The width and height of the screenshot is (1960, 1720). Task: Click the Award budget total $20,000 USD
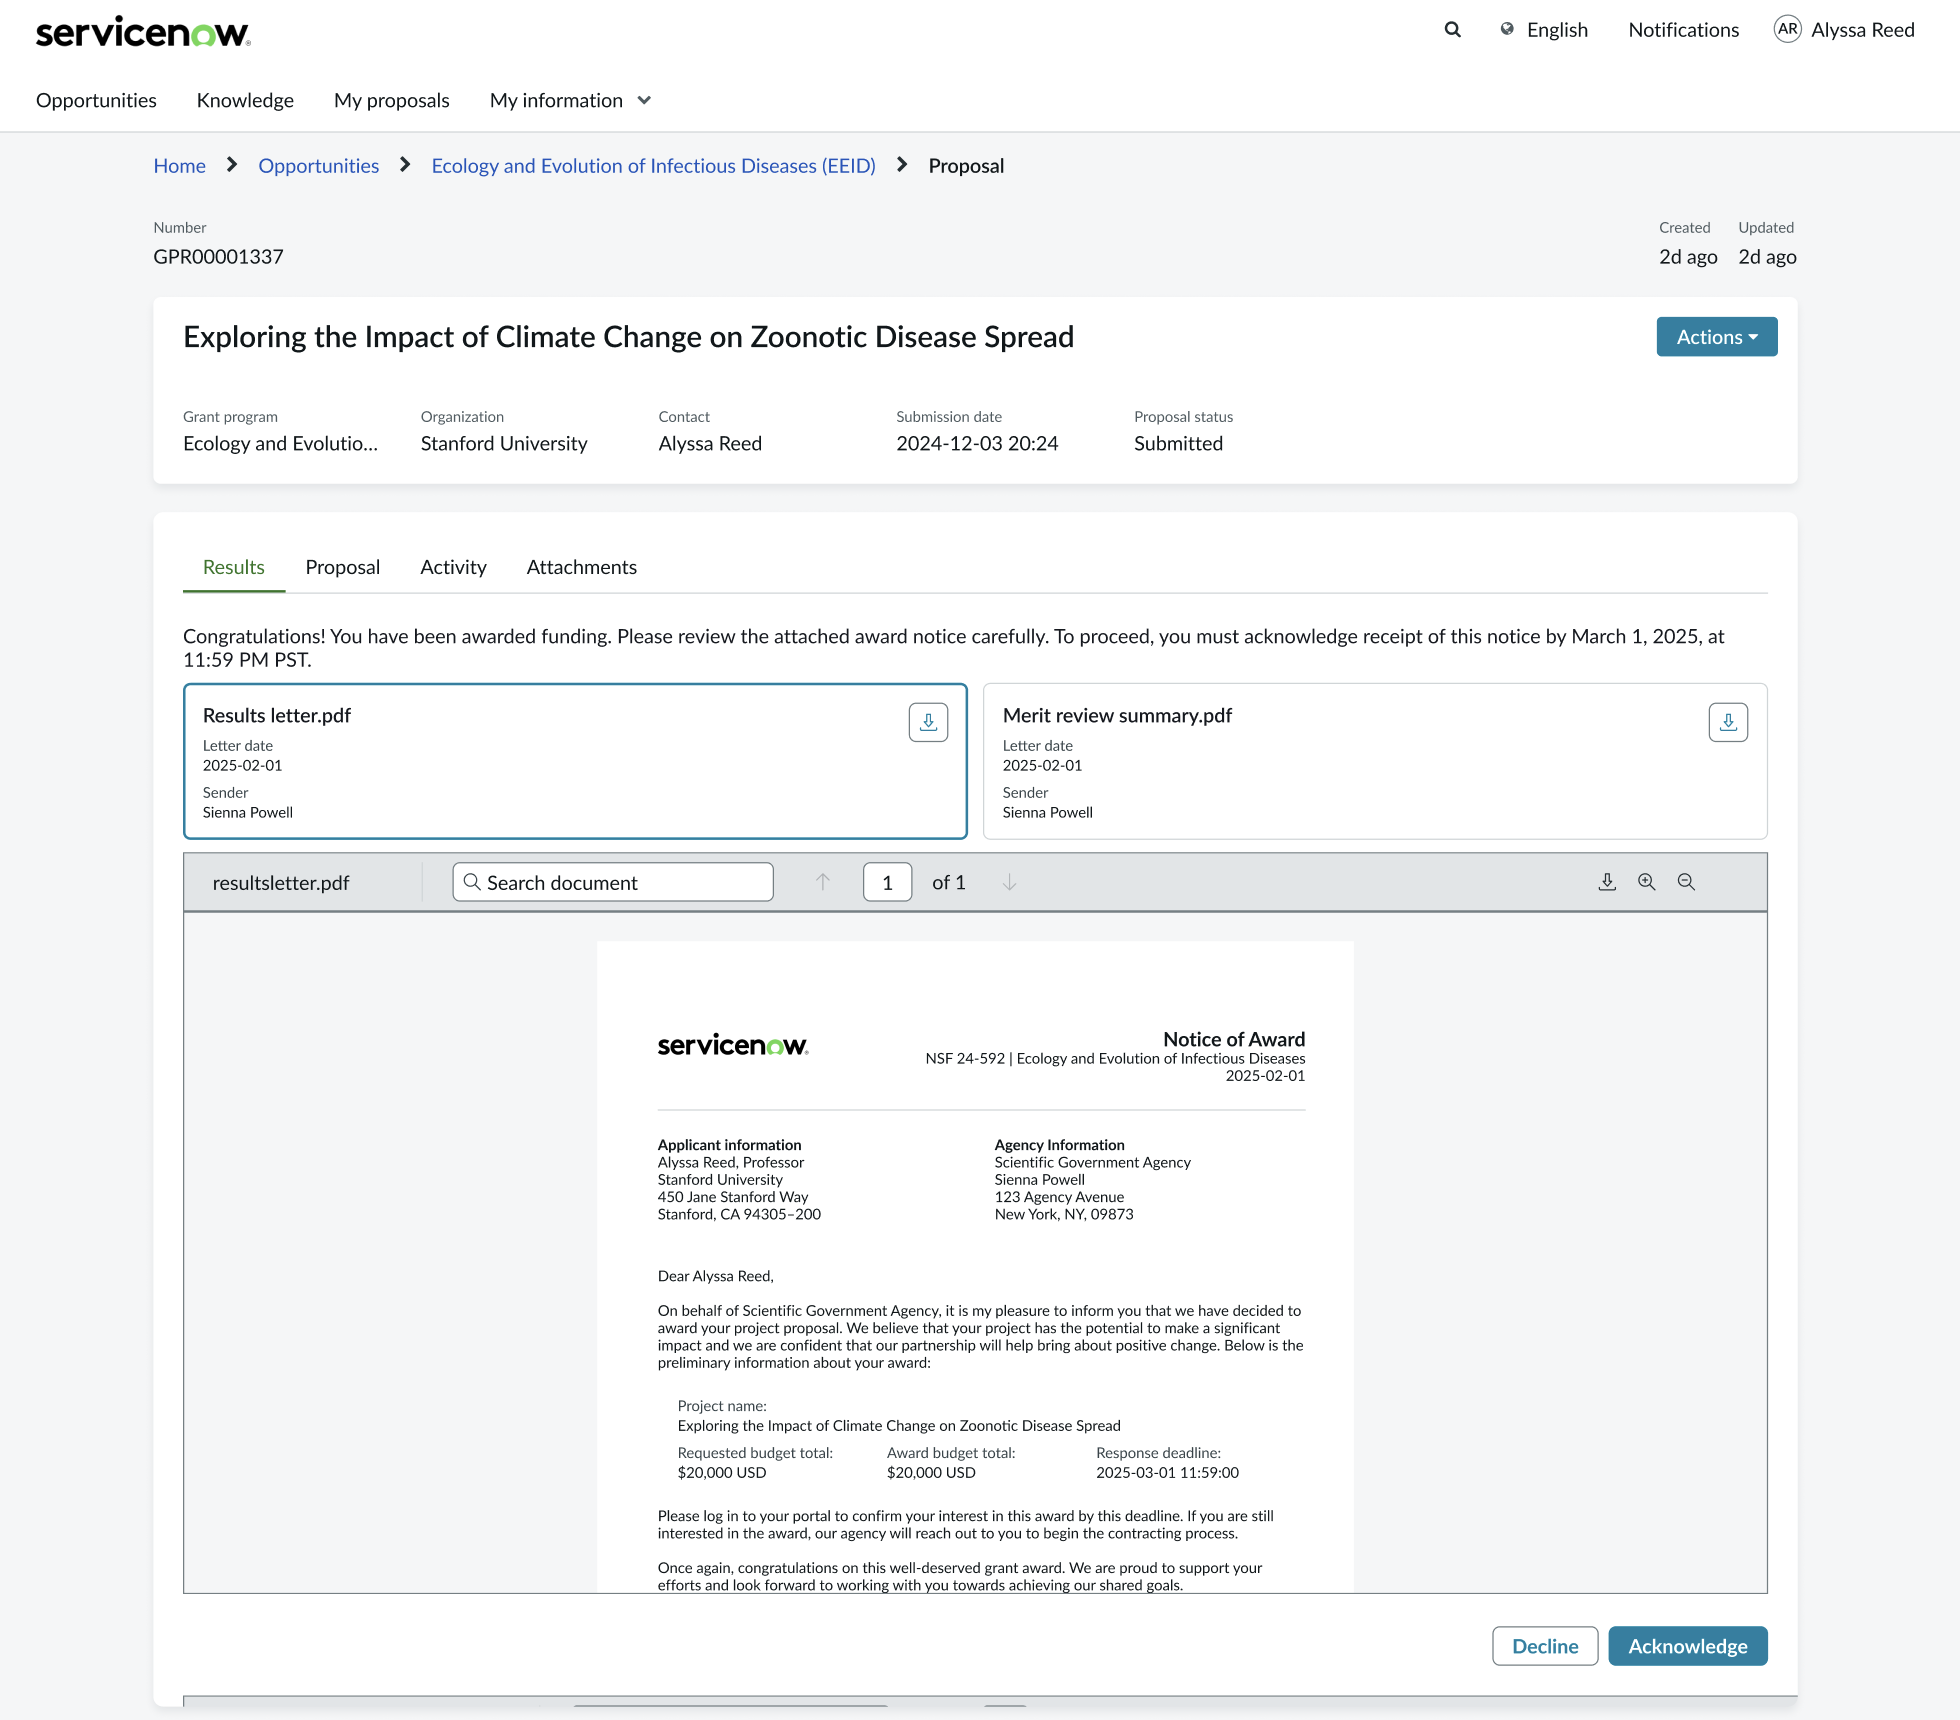[x=931, y=1472]
